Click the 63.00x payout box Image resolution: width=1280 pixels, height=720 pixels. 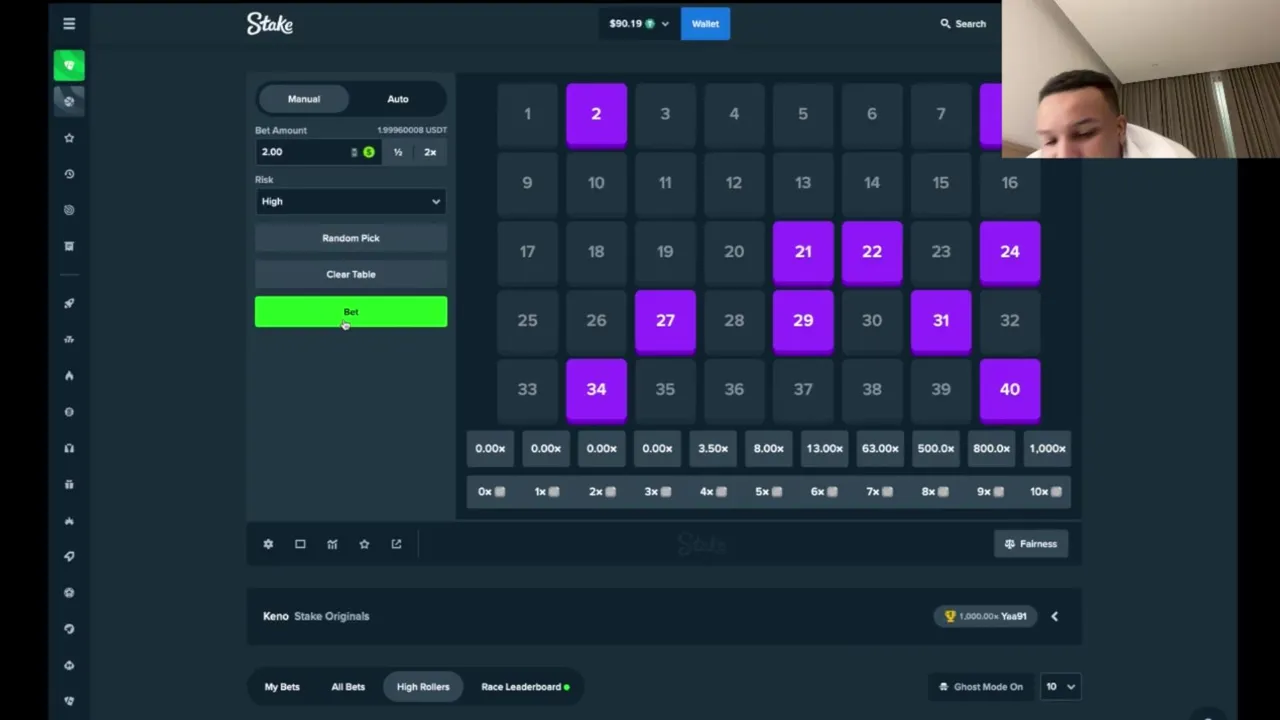(x=880, y=449)
